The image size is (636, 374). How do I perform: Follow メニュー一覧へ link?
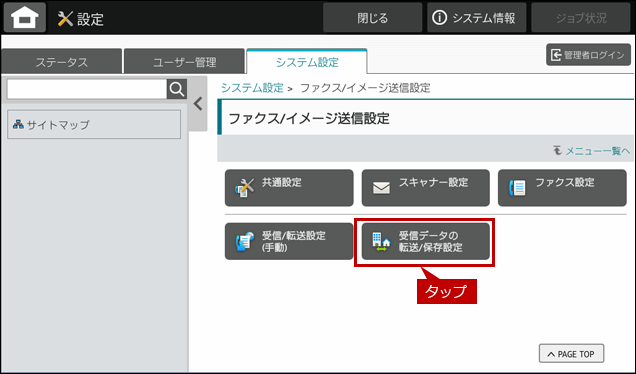[592, 151]
